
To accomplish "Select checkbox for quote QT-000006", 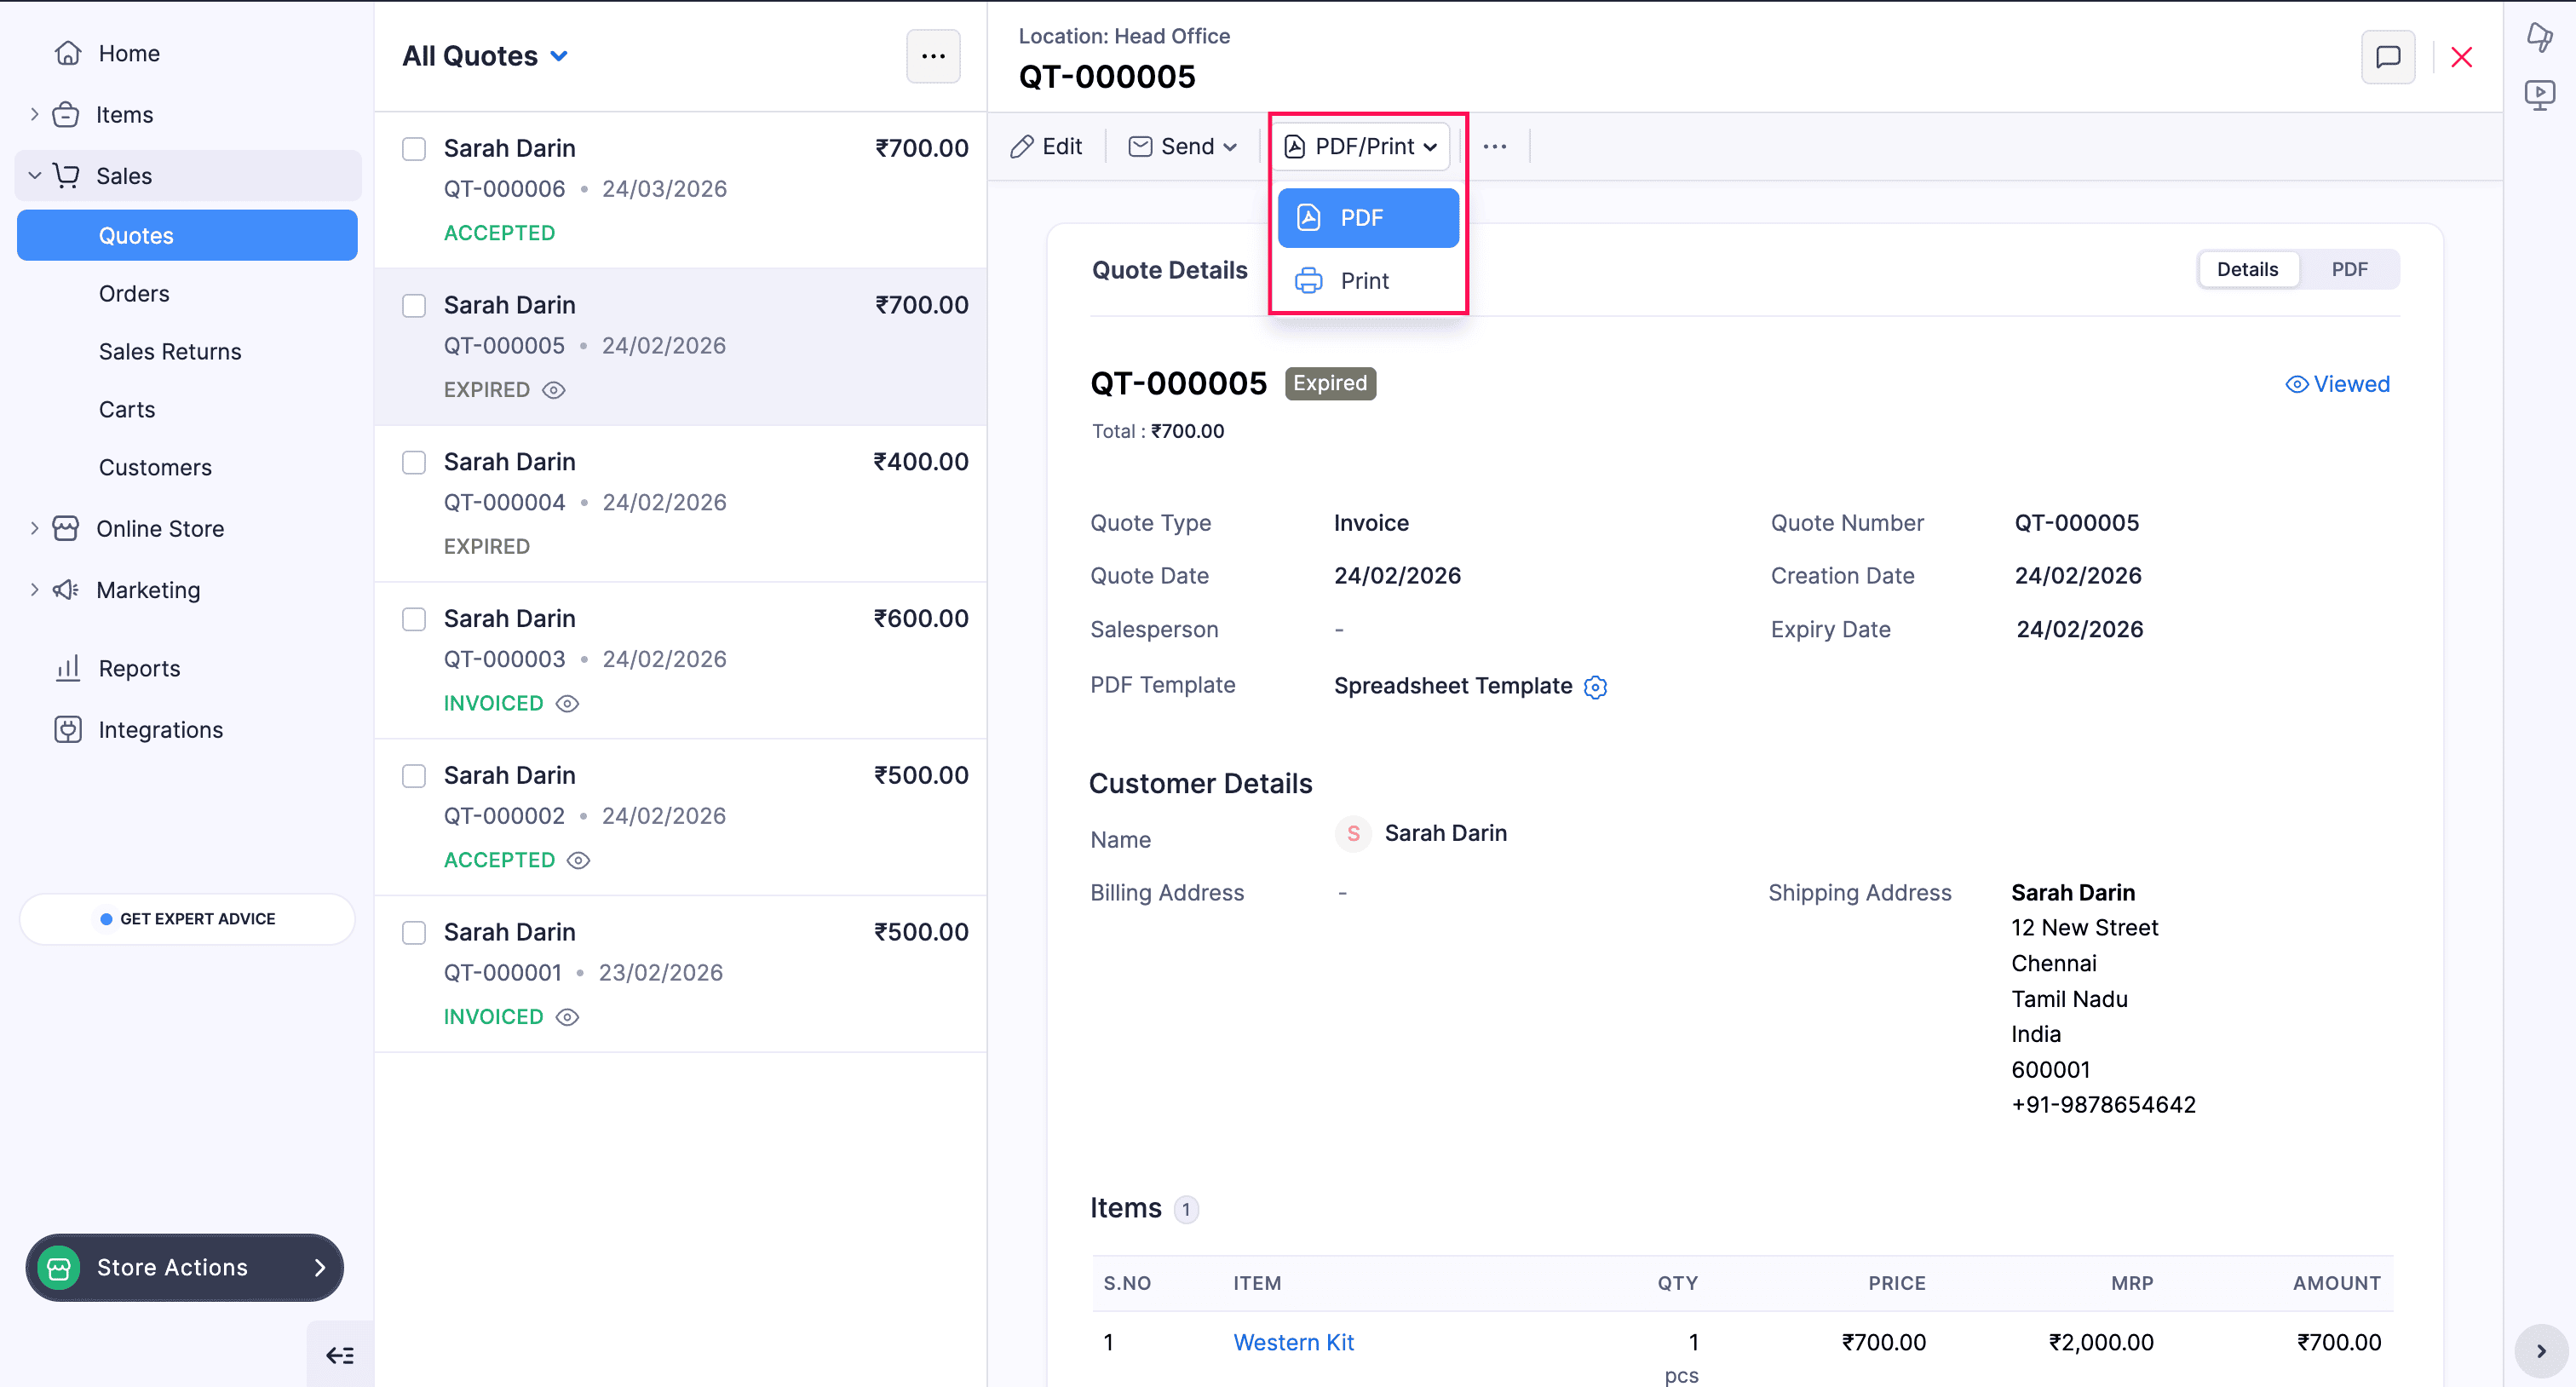I will (414, 149).
